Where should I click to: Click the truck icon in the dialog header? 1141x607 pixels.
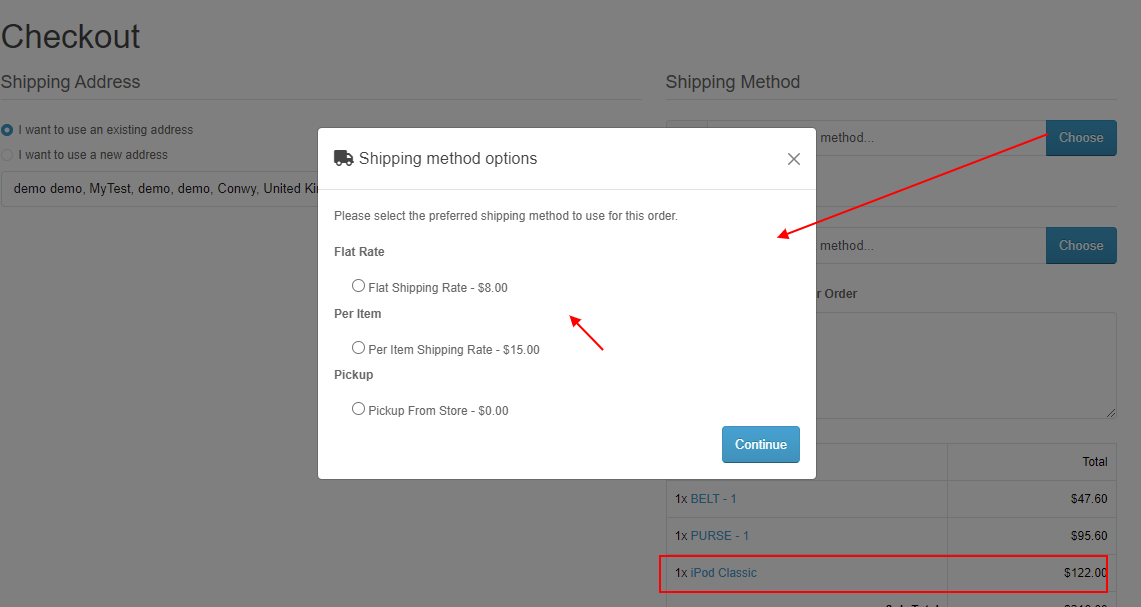click(x=343, y=158)
